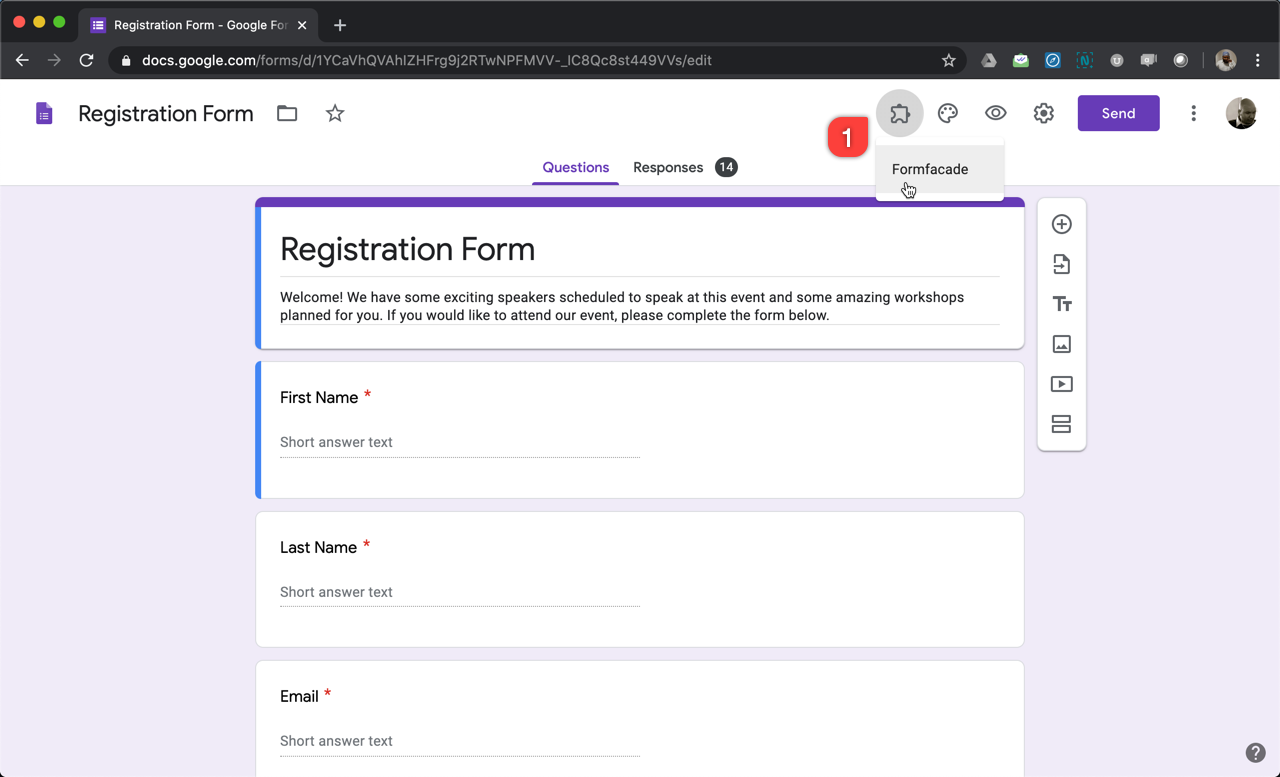
Task: Click the import questions icon
Action: [x=1061, y=264]
